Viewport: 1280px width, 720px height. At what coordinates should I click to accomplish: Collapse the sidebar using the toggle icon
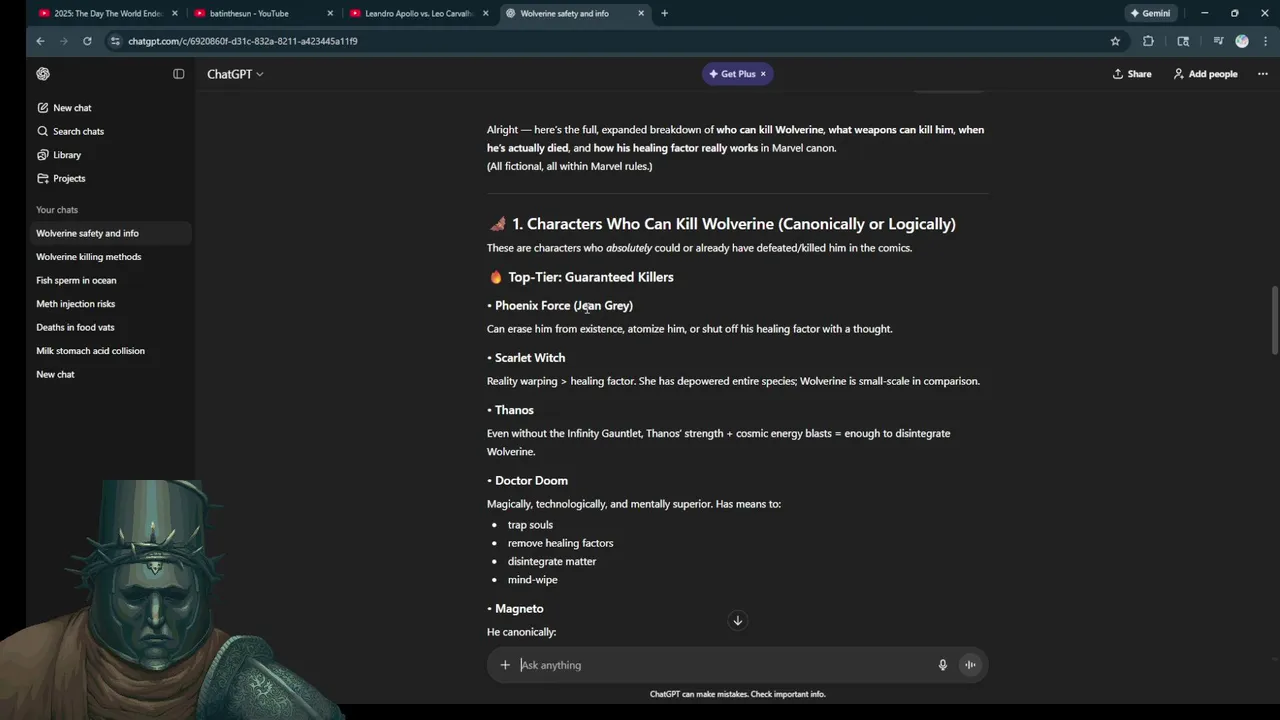[x=179, y=74]
